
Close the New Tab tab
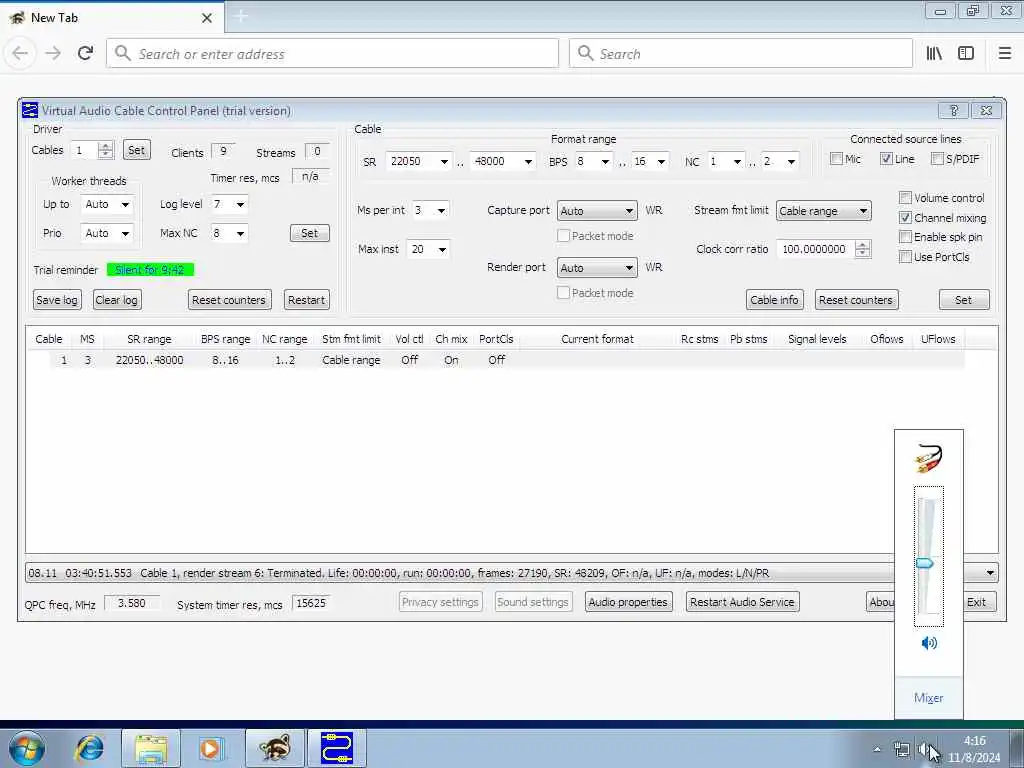pos(206,18)
